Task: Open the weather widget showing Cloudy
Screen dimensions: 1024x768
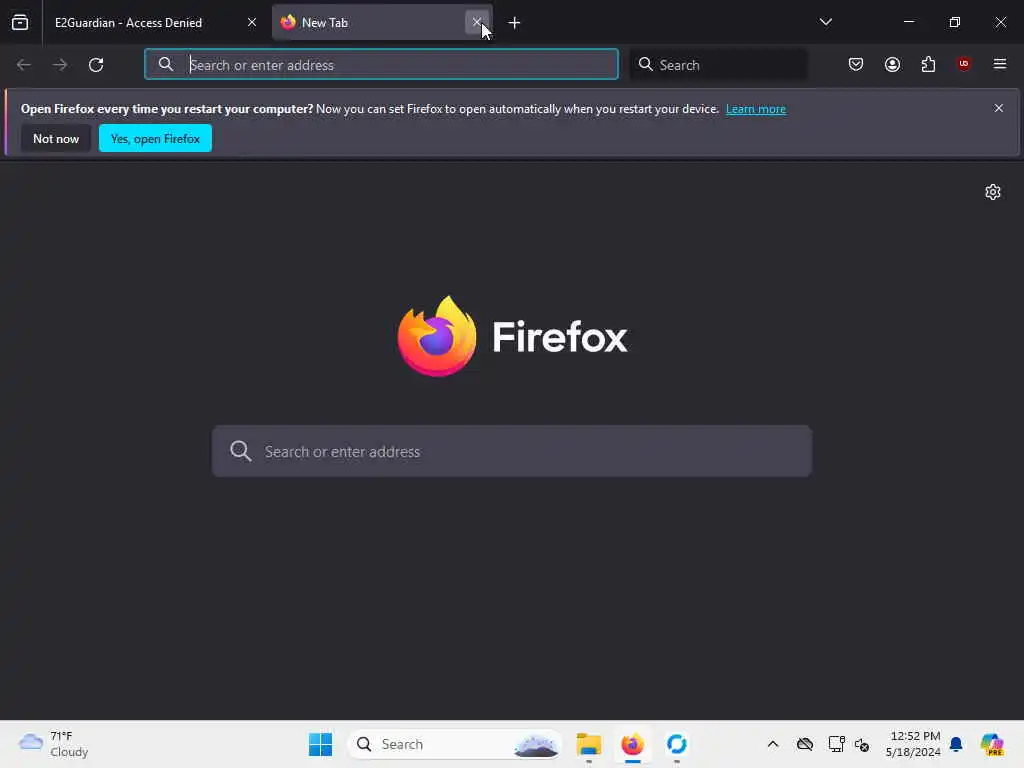Action: point(54,744)
